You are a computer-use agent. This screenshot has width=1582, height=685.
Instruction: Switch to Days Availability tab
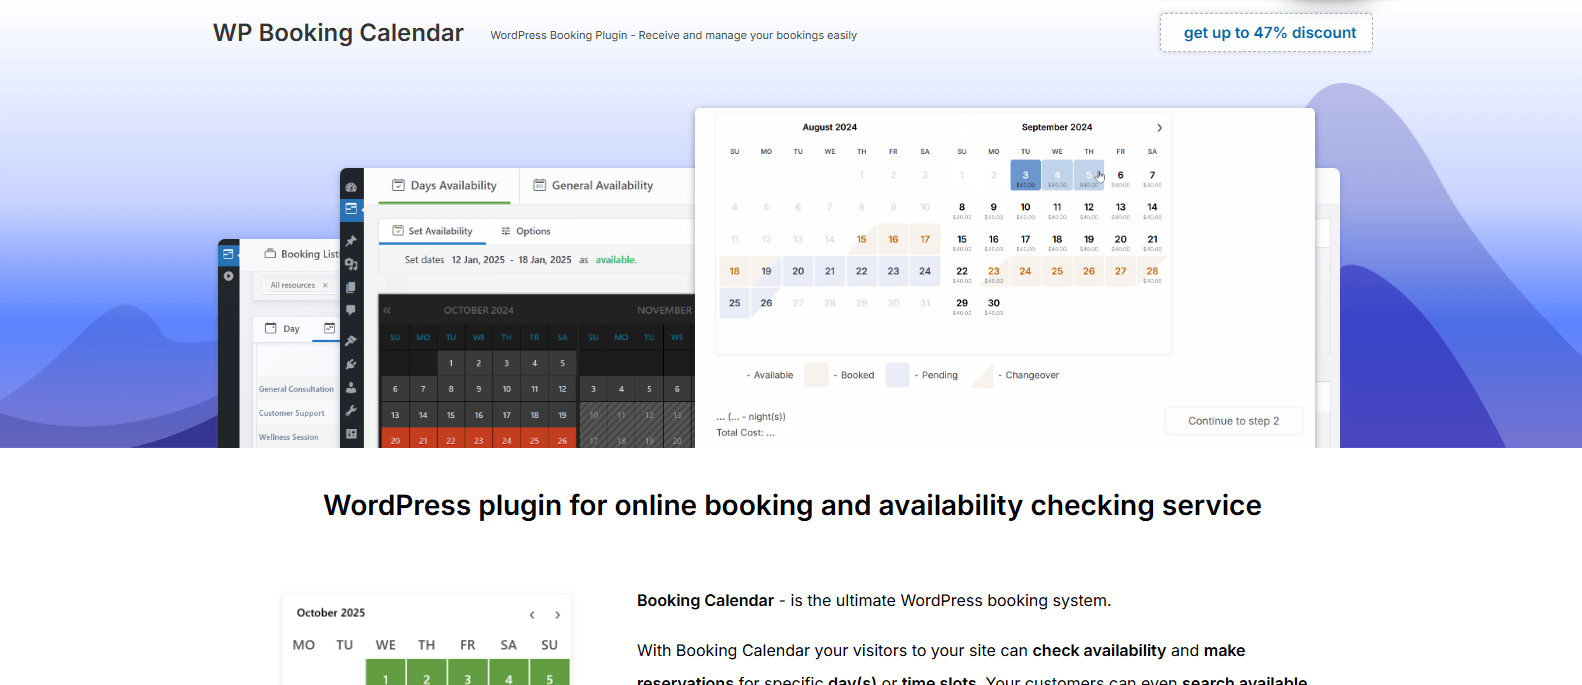pyautogui.click(x=444, y=185)
